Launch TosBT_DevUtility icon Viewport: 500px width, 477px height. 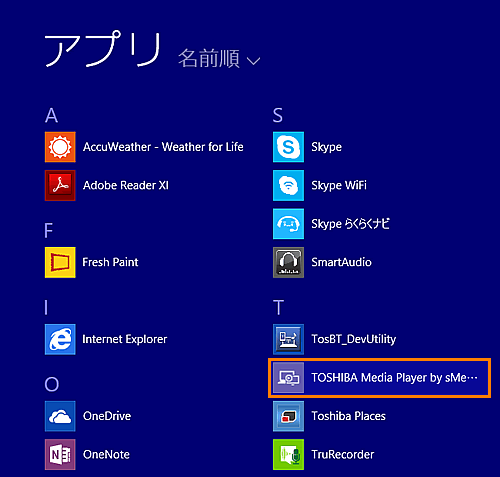tap(288, 339)
